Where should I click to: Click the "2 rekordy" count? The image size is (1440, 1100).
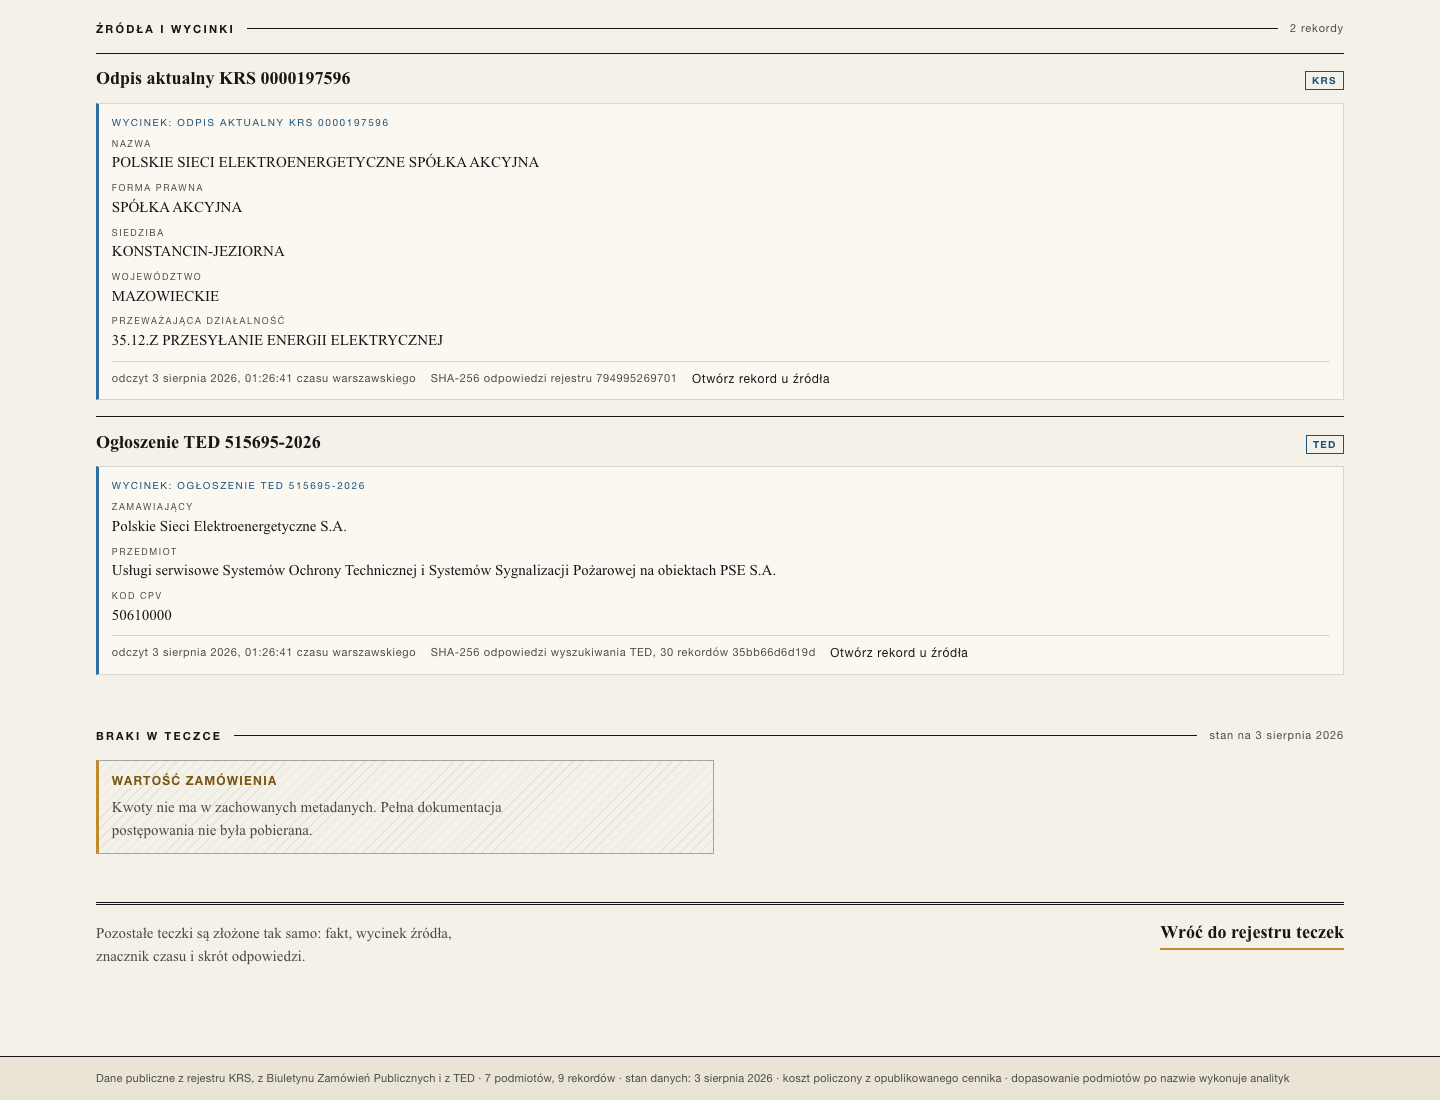tap(1316, 29)
